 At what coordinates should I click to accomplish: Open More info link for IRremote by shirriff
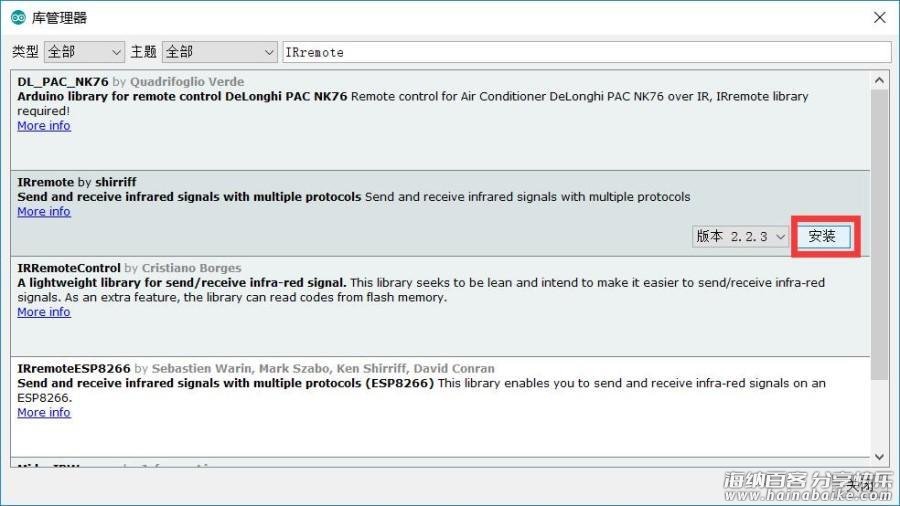(x=44, y=212)
